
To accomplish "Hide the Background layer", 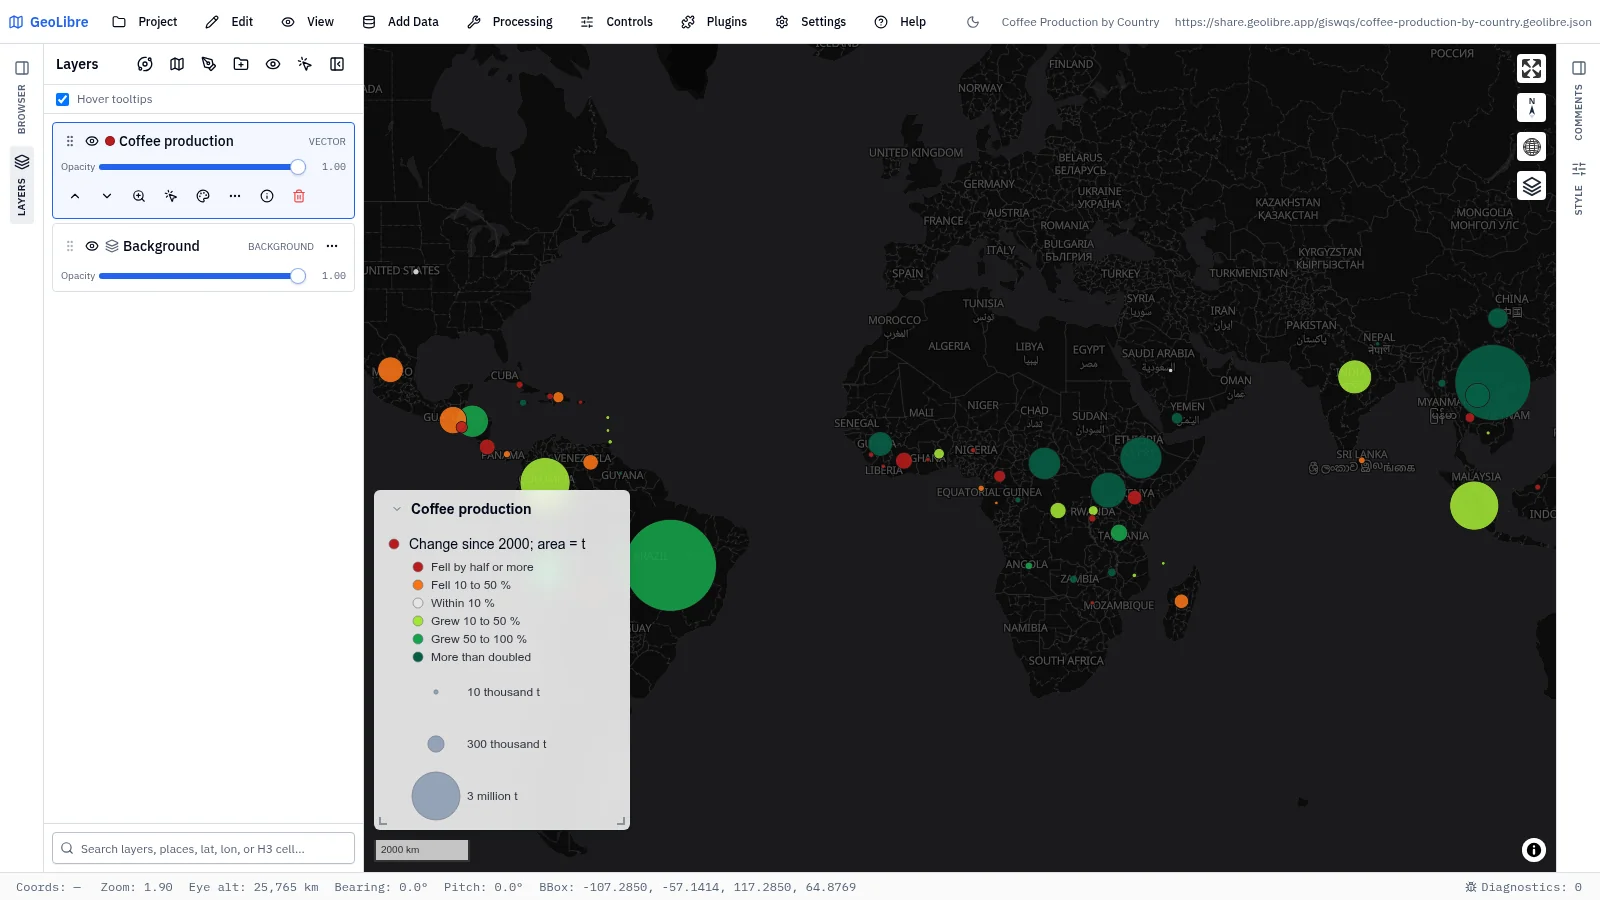I will point(92,246).
